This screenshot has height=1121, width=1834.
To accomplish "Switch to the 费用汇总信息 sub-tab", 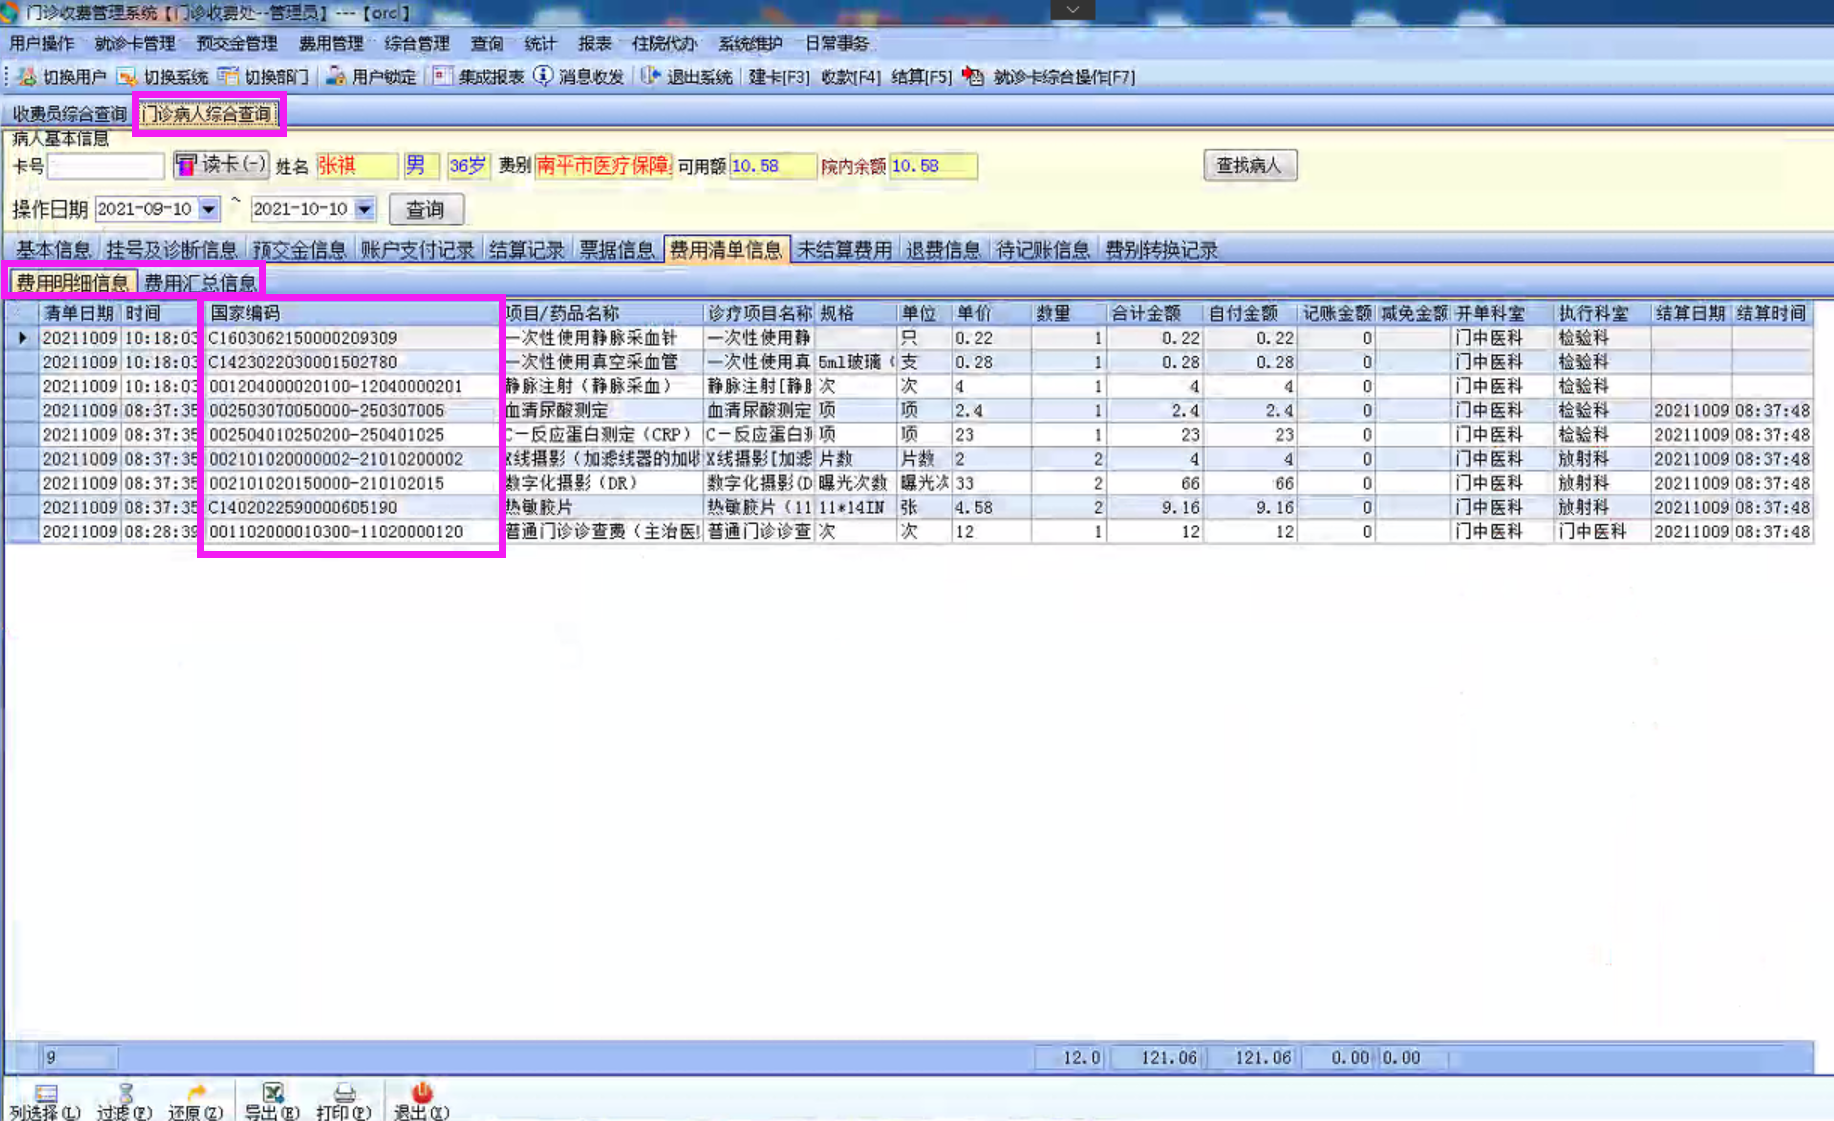I will 200,283.
